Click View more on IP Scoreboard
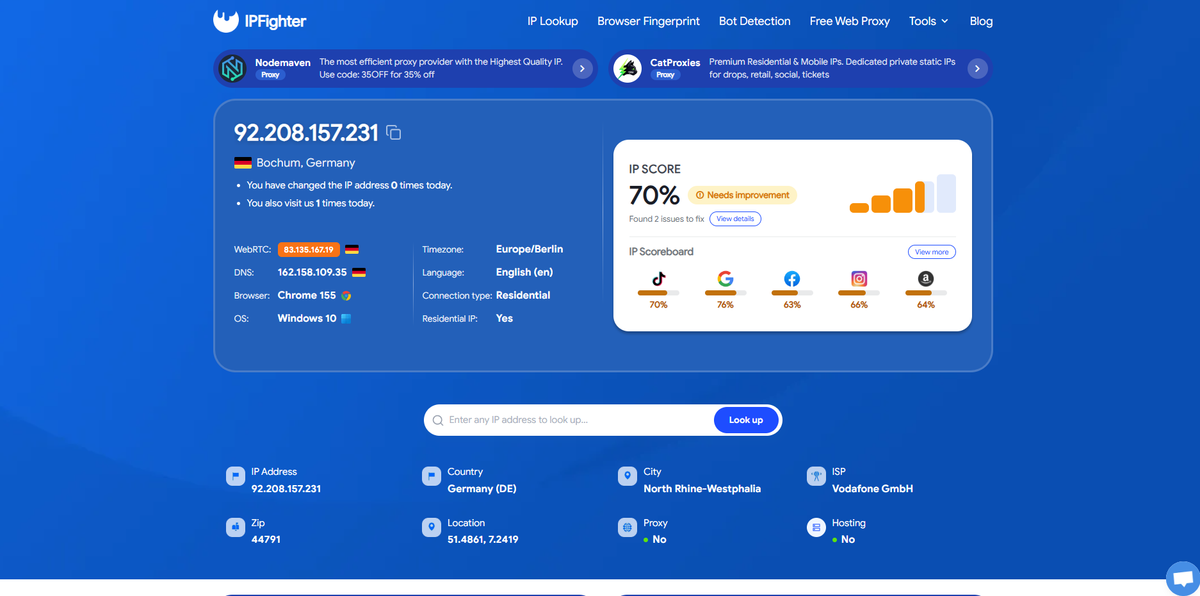1200x596 pixels. click(x=932, y=252)
